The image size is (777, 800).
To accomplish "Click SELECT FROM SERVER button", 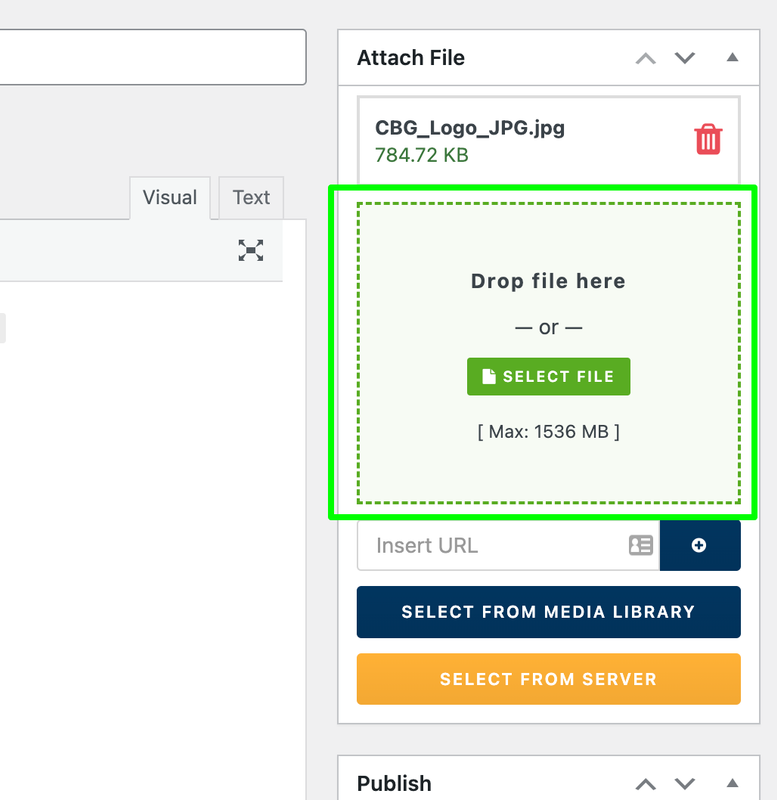I will (x=548, y=679).
